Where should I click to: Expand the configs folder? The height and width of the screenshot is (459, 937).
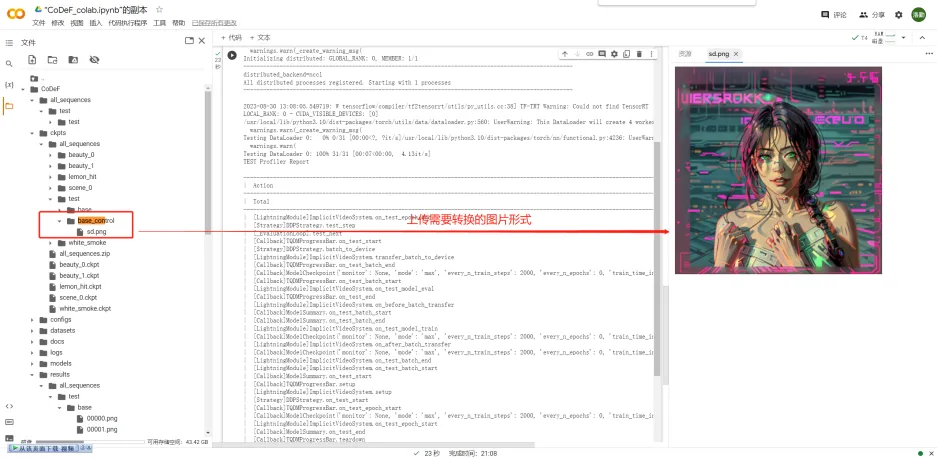coord(33,320)
